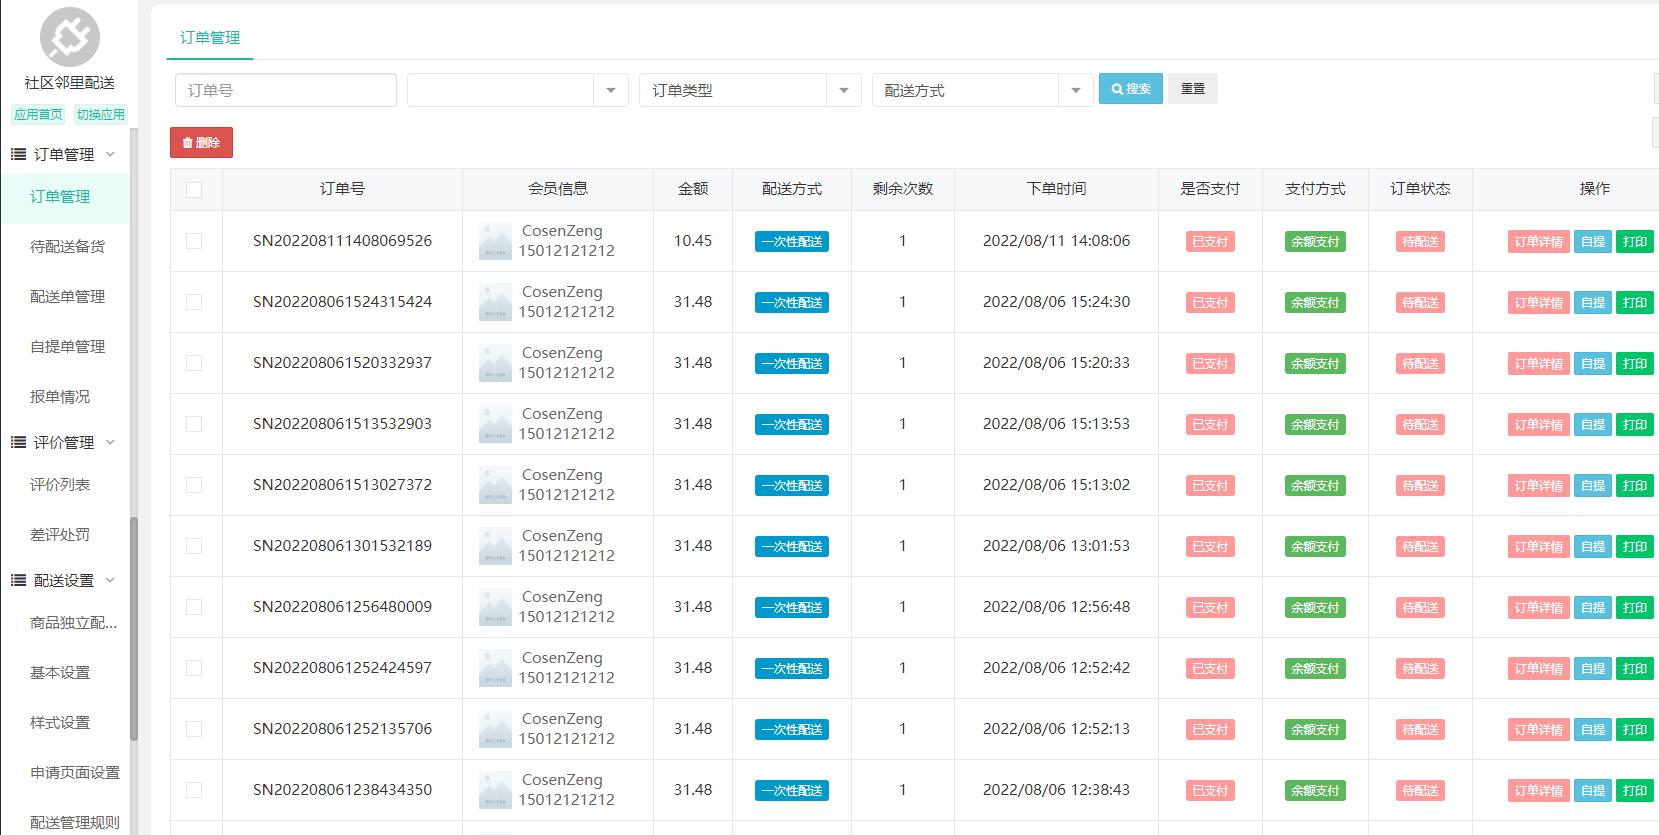
Task: Click amount 10.45 in first order row
Action: (693, 241)
